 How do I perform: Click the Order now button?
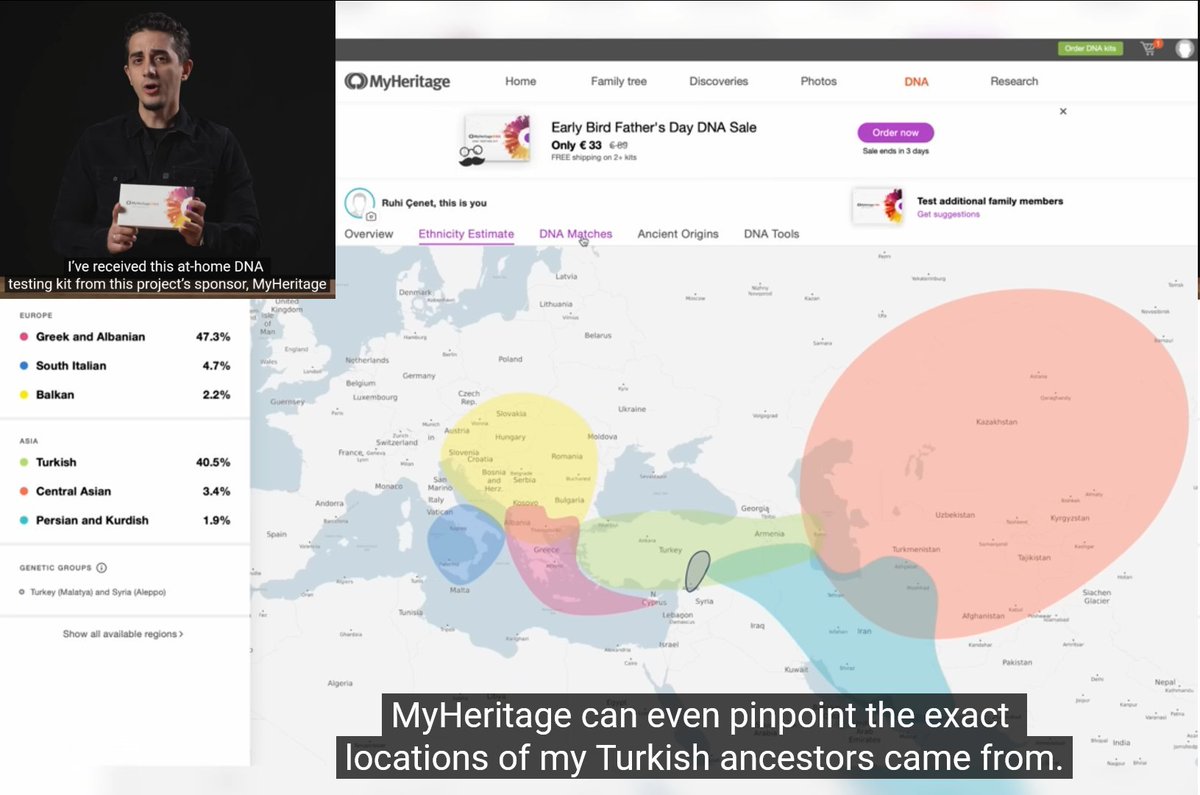[x=895, y=132]
